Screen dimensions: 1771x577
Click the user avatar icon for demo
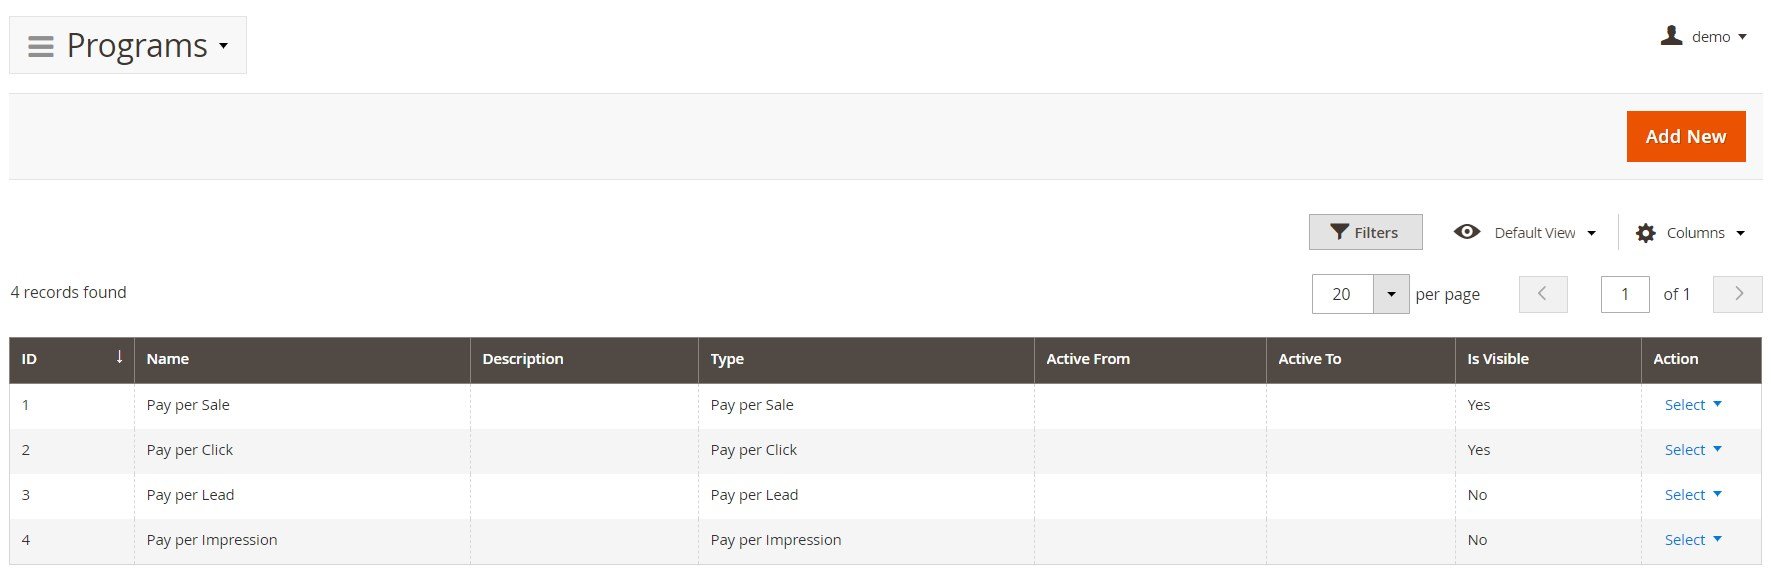(1671, 36)
